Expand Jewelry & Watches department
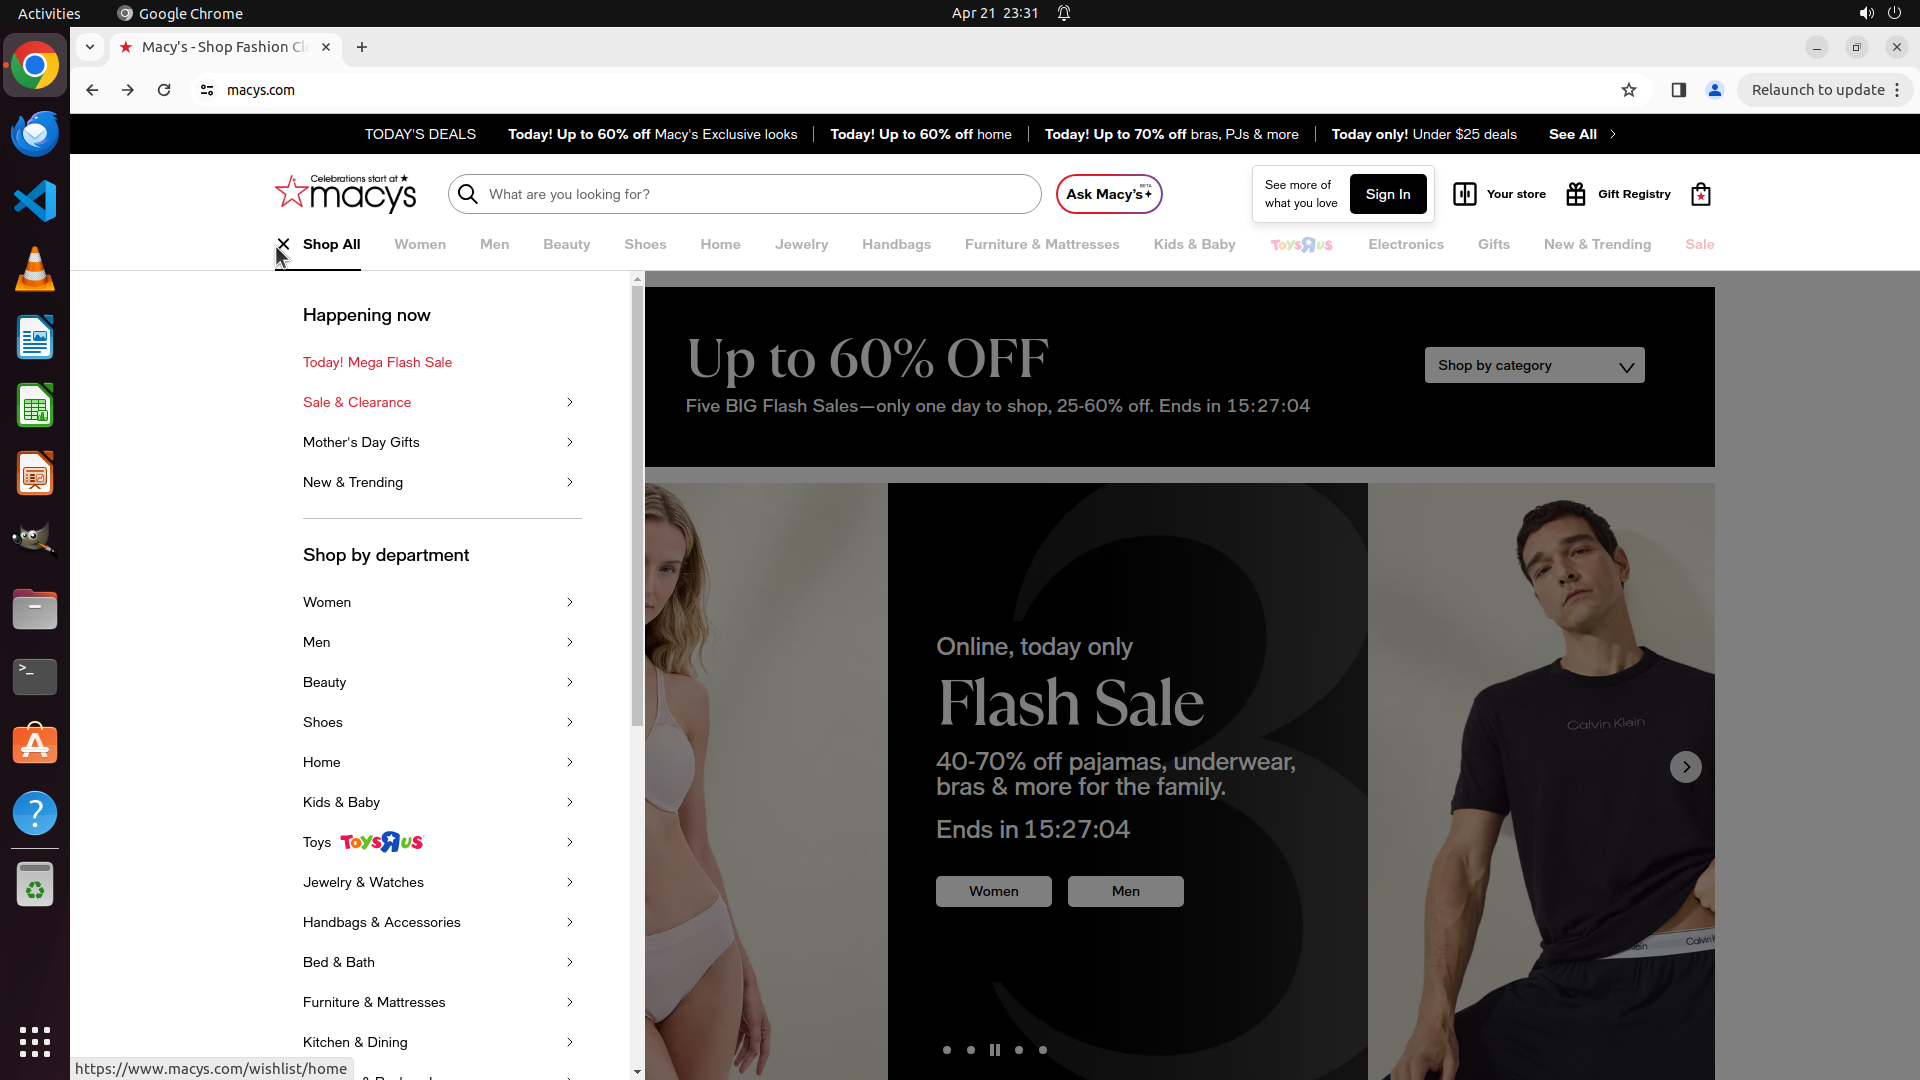Viewport: 1920px width, 1080px height. tap(570, 882)
